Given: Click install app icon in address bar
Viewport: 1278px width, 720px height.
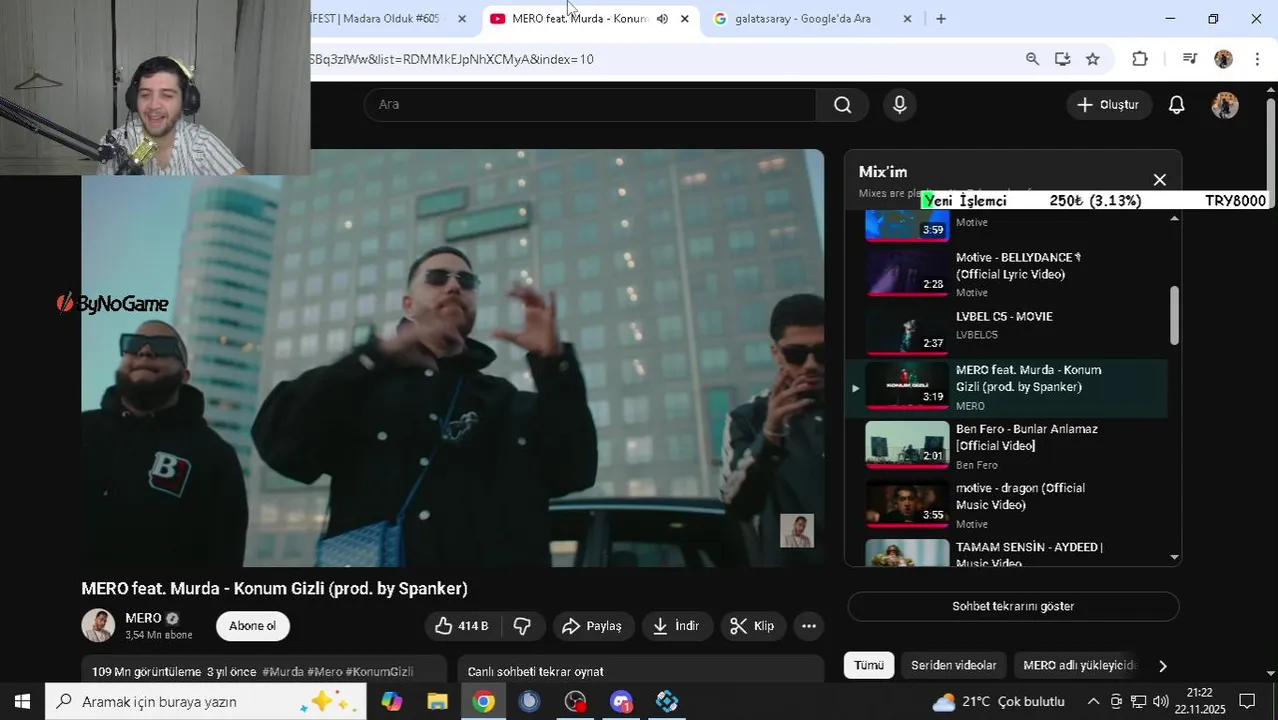Looking at the screenshot, I should click(x=1062, y=59).
